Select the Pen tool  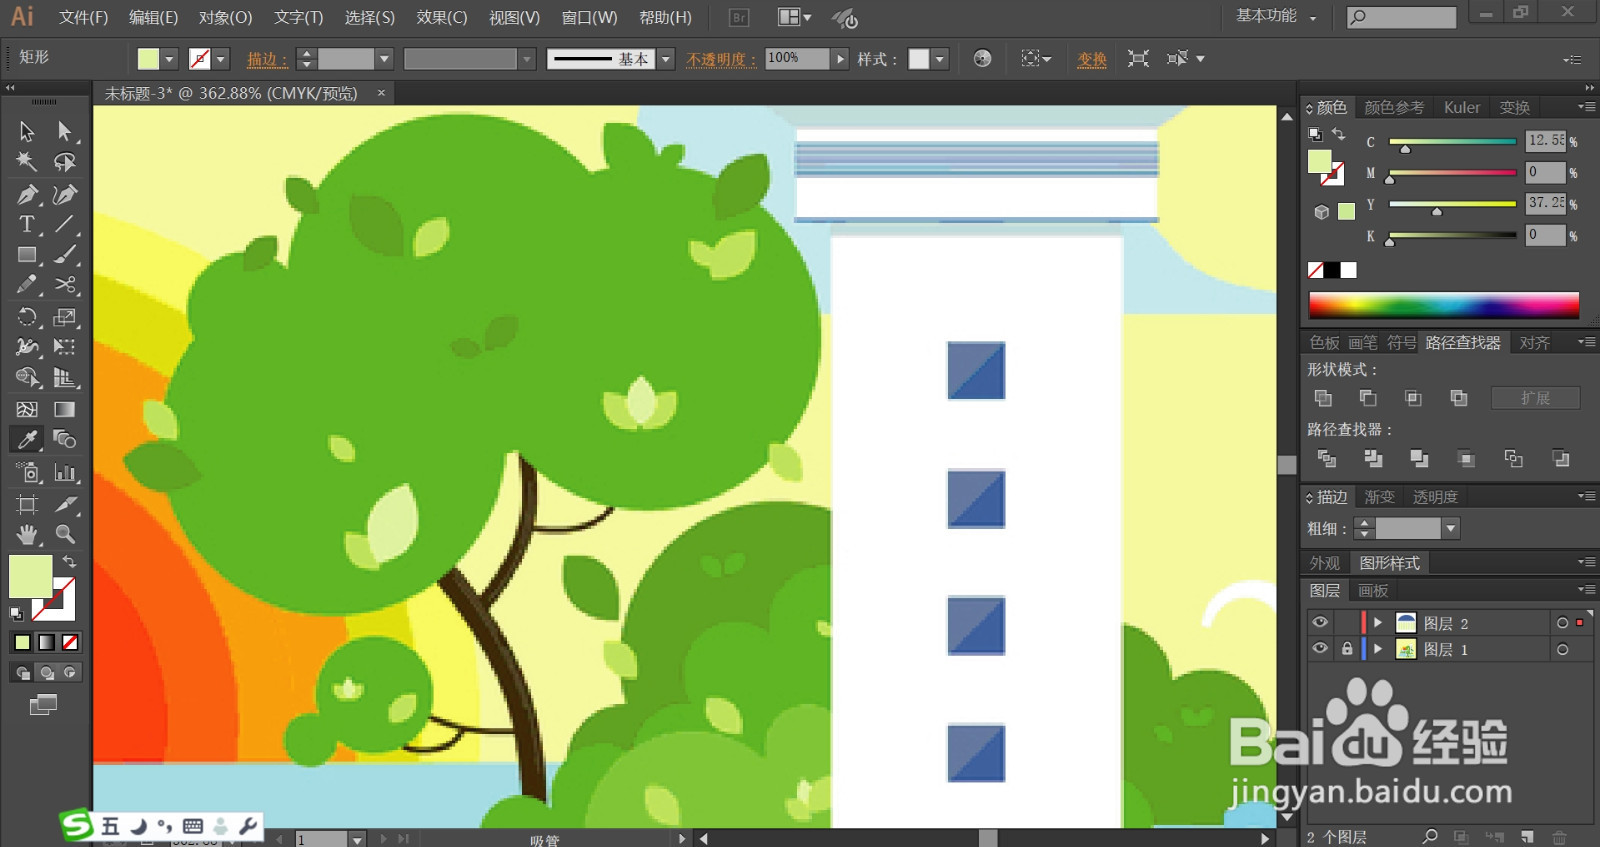pyautogui.click(x=27, y=194)
